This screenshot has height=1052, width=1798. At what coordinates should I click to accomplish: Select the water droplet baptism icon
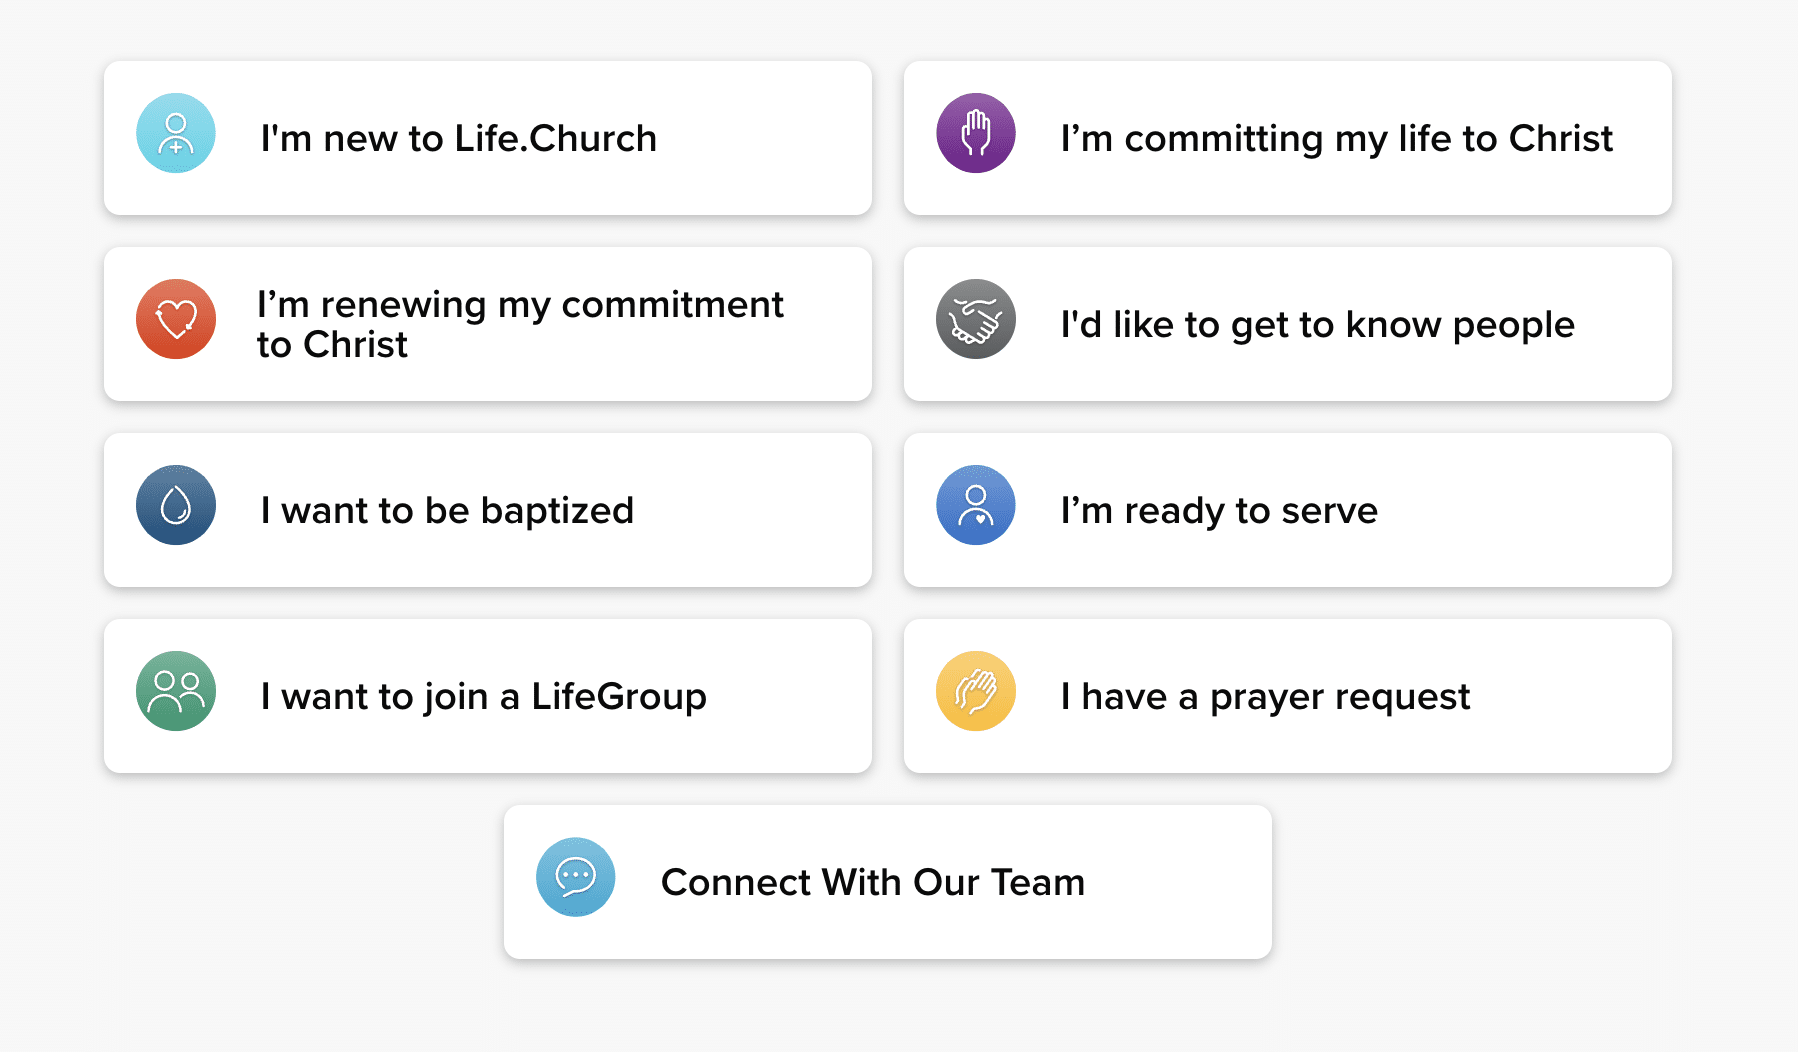(175, 504)
